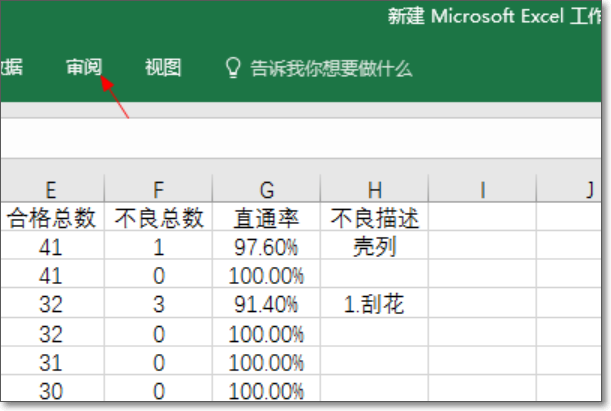The height and width of the screenshot is (411, 611).
Task: Select column E header
Action: pyautogui.click(x=51, y=189)
